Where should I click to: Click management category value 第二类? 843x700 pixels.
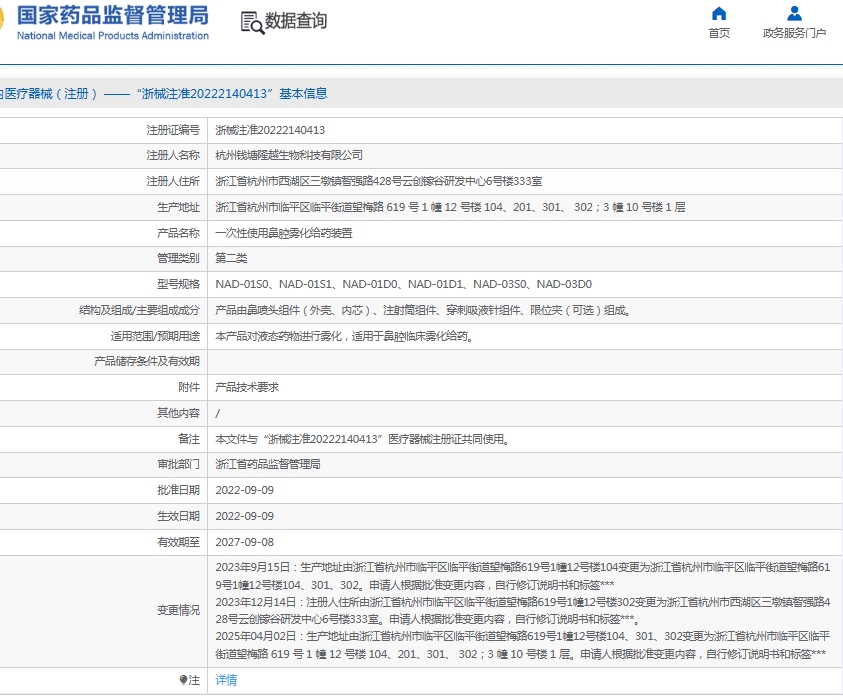coord(231,258)
